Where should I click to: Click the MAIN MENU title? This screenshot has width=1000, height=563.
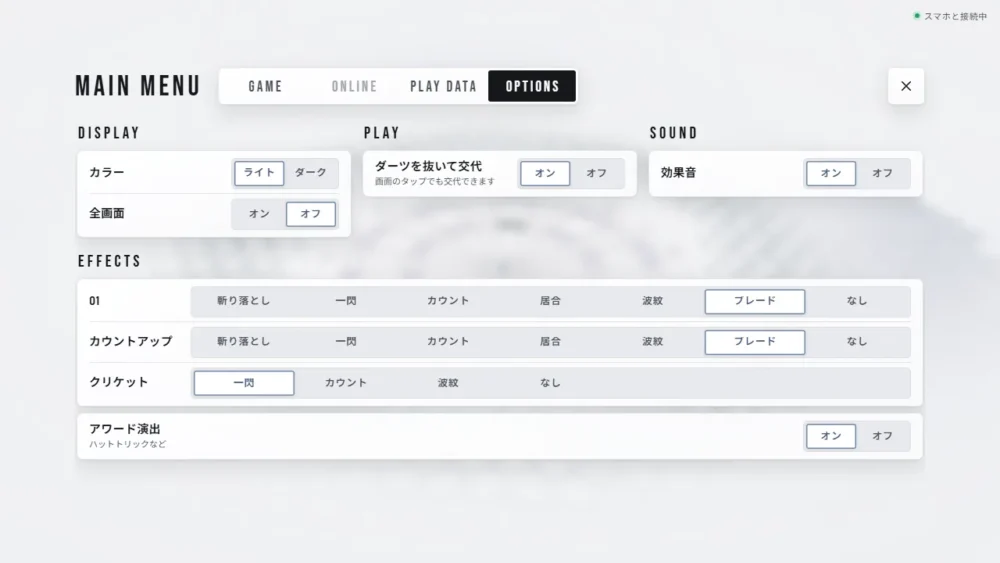[x=138, y=86]
